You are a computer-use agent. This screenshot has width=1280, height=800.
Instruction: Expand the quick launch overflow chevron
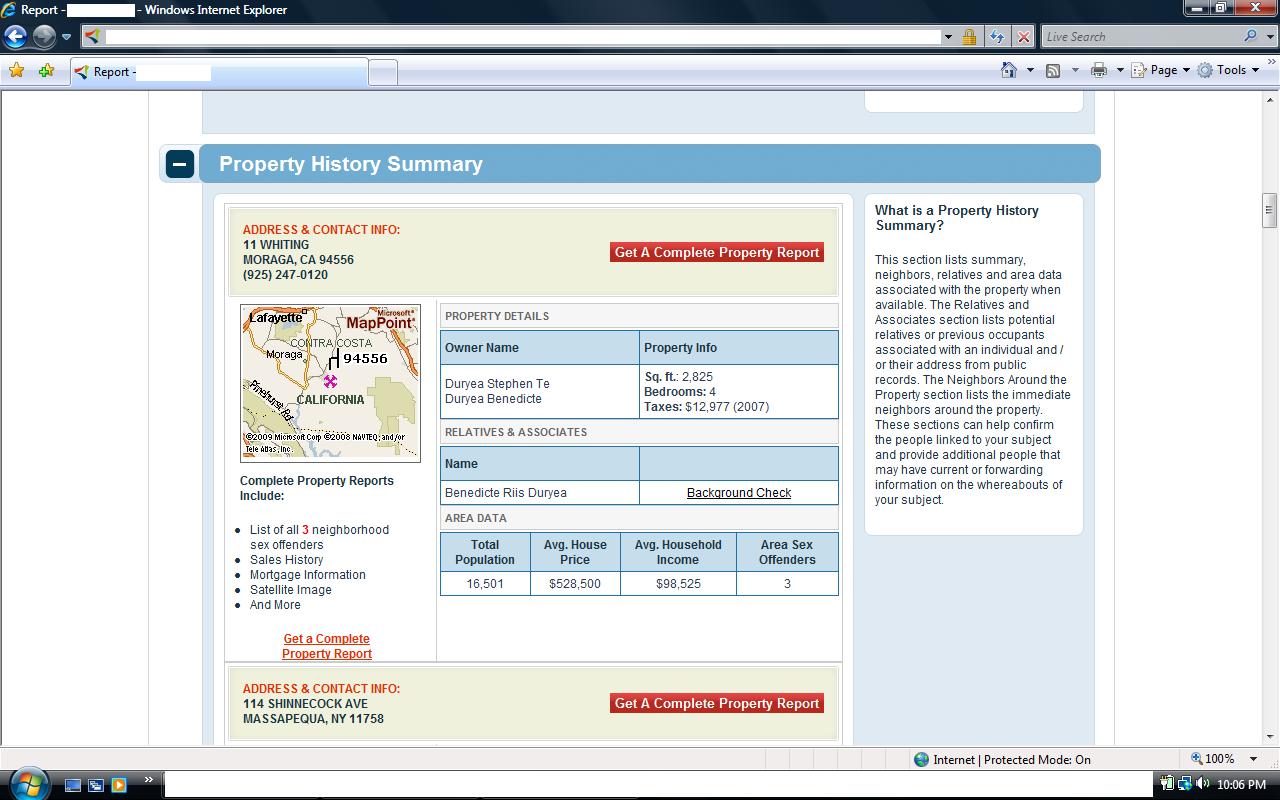pyautogui.click(x=148, y=780)
